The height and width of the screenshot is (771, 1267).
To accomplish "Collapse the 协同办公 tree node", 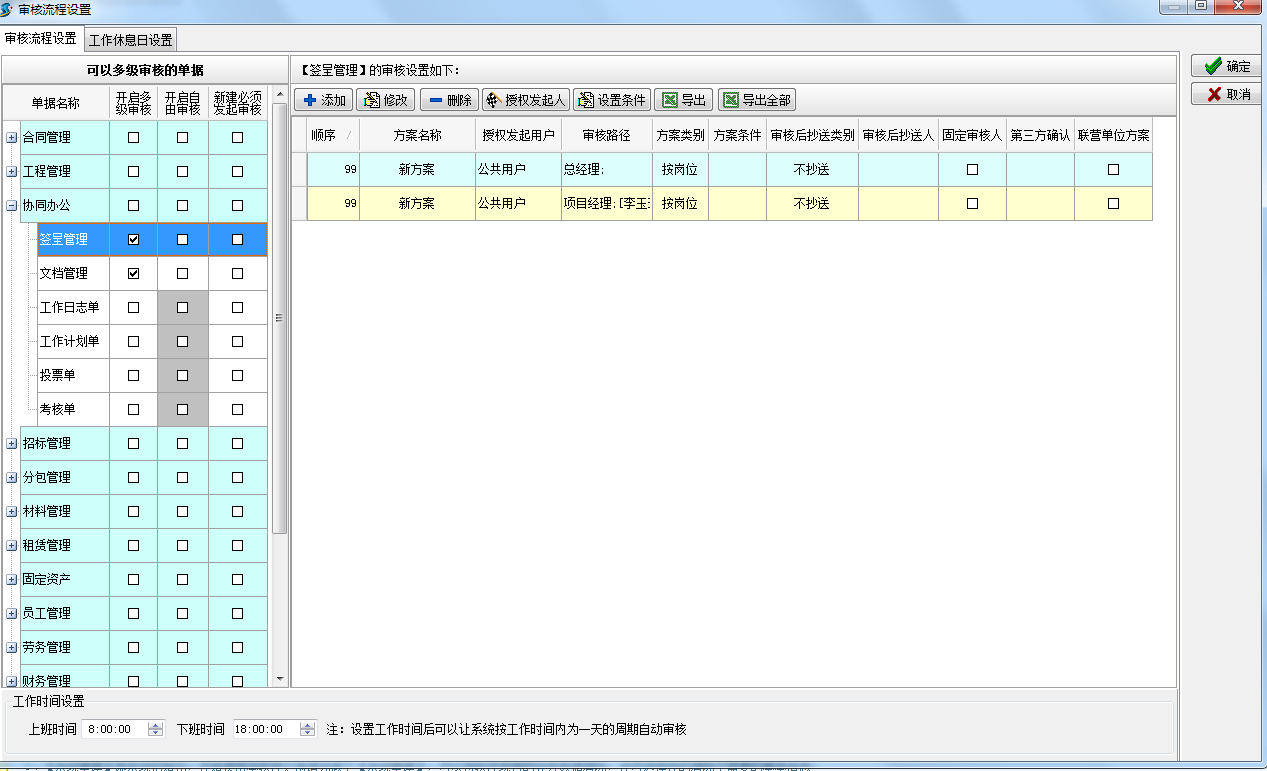I will [x=12, y=206].
